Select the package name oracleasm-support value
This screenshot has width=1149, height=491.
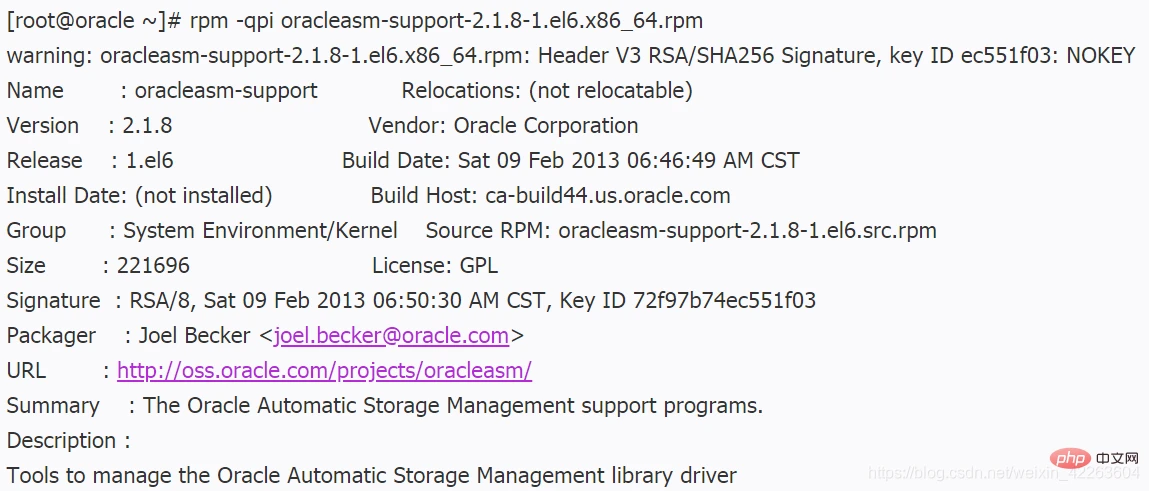tap(226, 90)
